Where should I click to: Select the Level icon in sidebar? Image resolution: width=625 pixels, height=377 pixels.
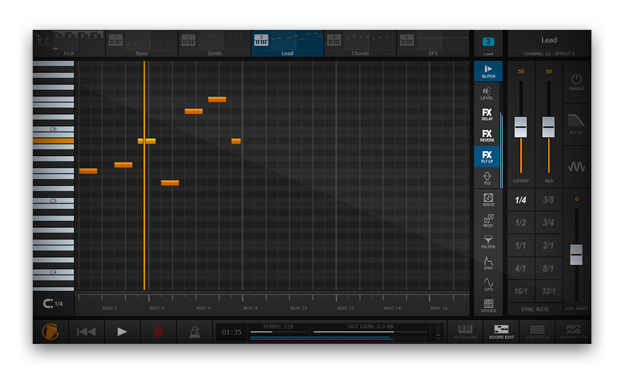487,93
